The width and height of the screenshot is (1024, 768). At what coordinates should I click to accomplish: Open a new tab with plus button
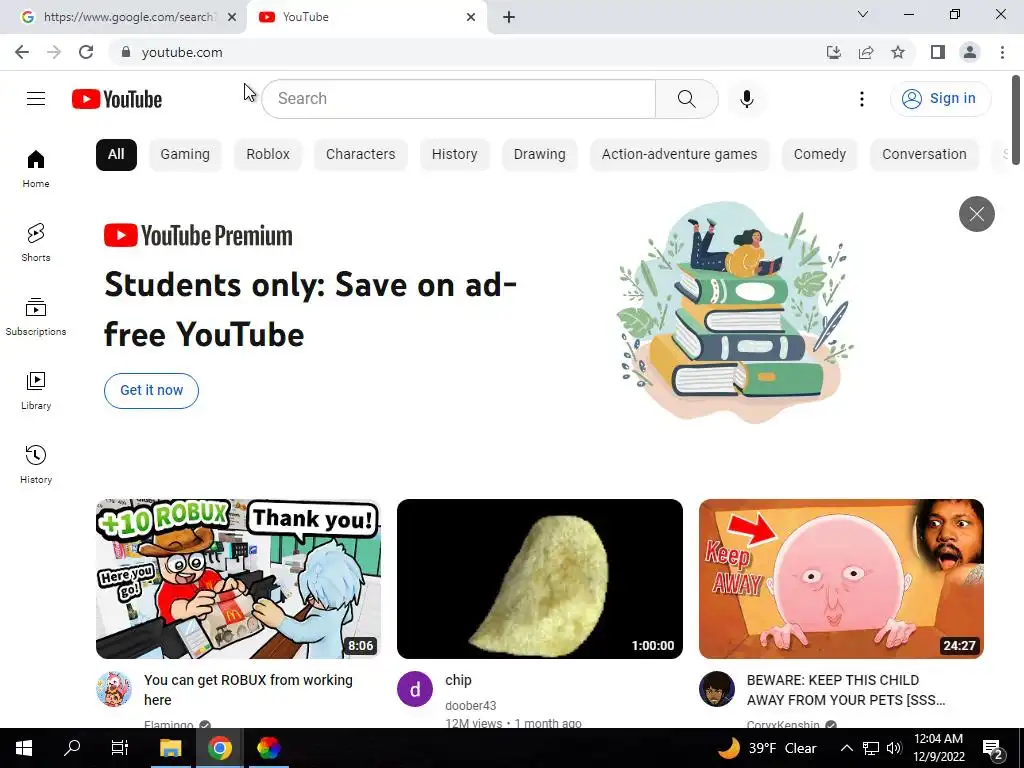509,17
